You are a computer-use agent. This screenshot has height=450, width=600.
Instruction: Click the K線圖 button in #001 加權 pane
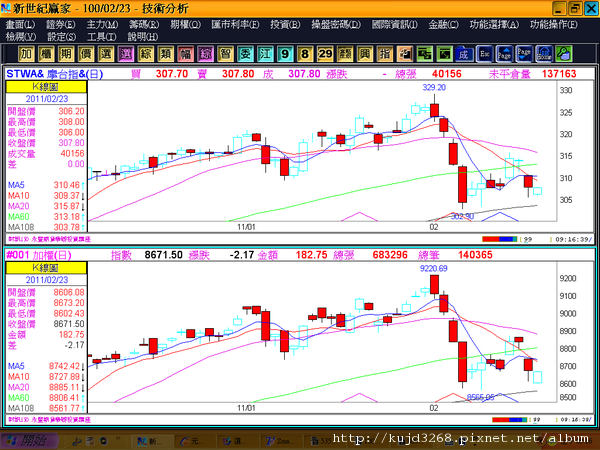click(x=46, y=268)
